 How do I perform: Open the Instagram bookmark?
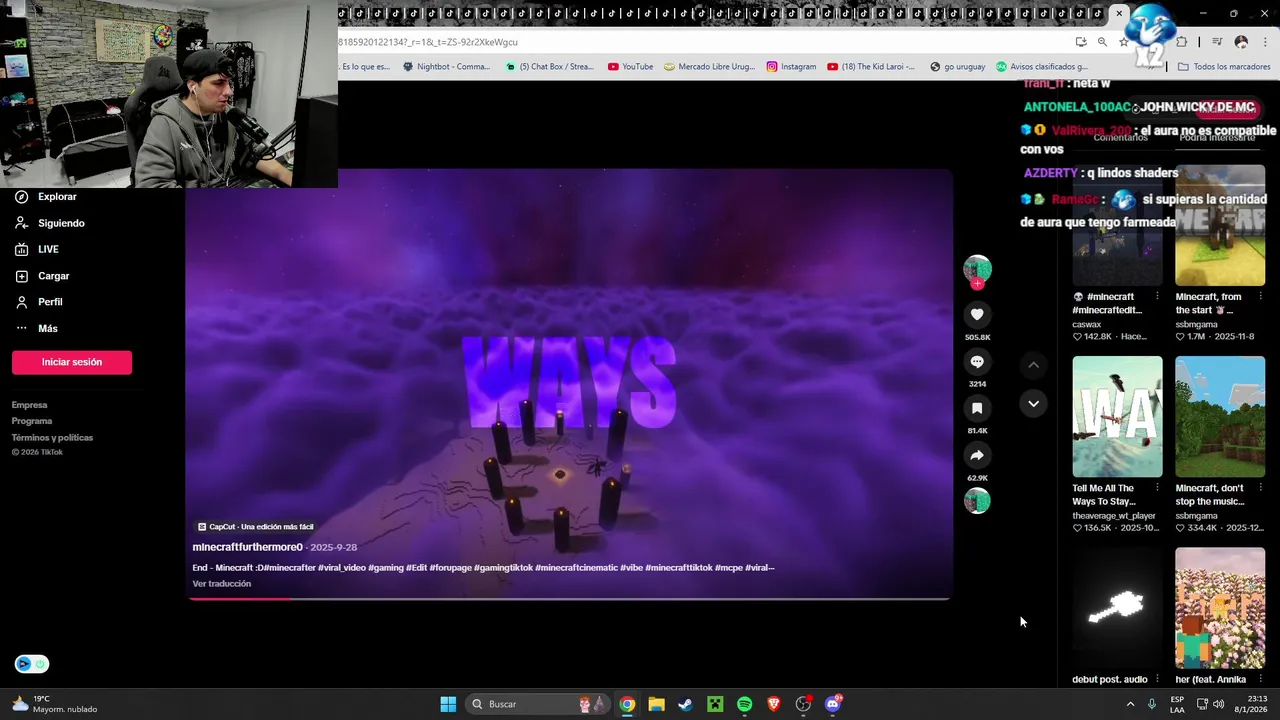click(791, 67)
